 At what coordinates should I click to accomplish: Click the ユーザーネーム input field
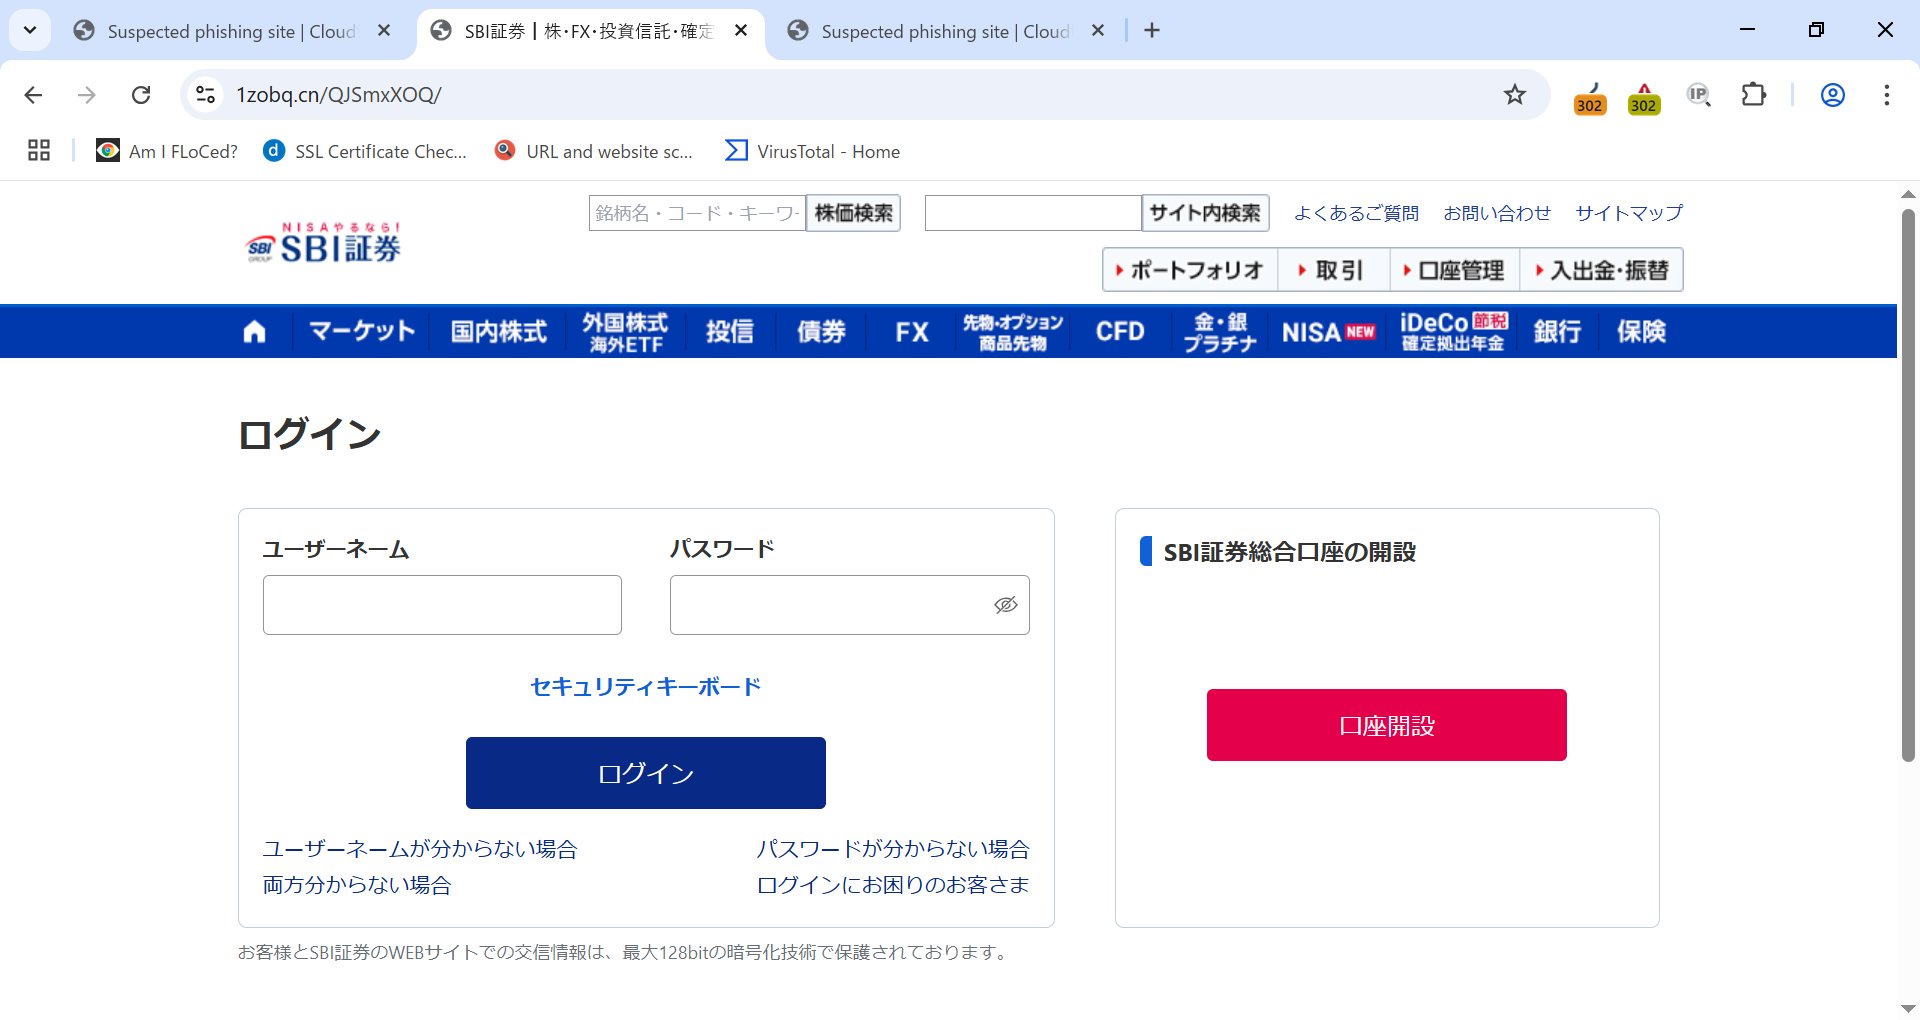[442, 605]
